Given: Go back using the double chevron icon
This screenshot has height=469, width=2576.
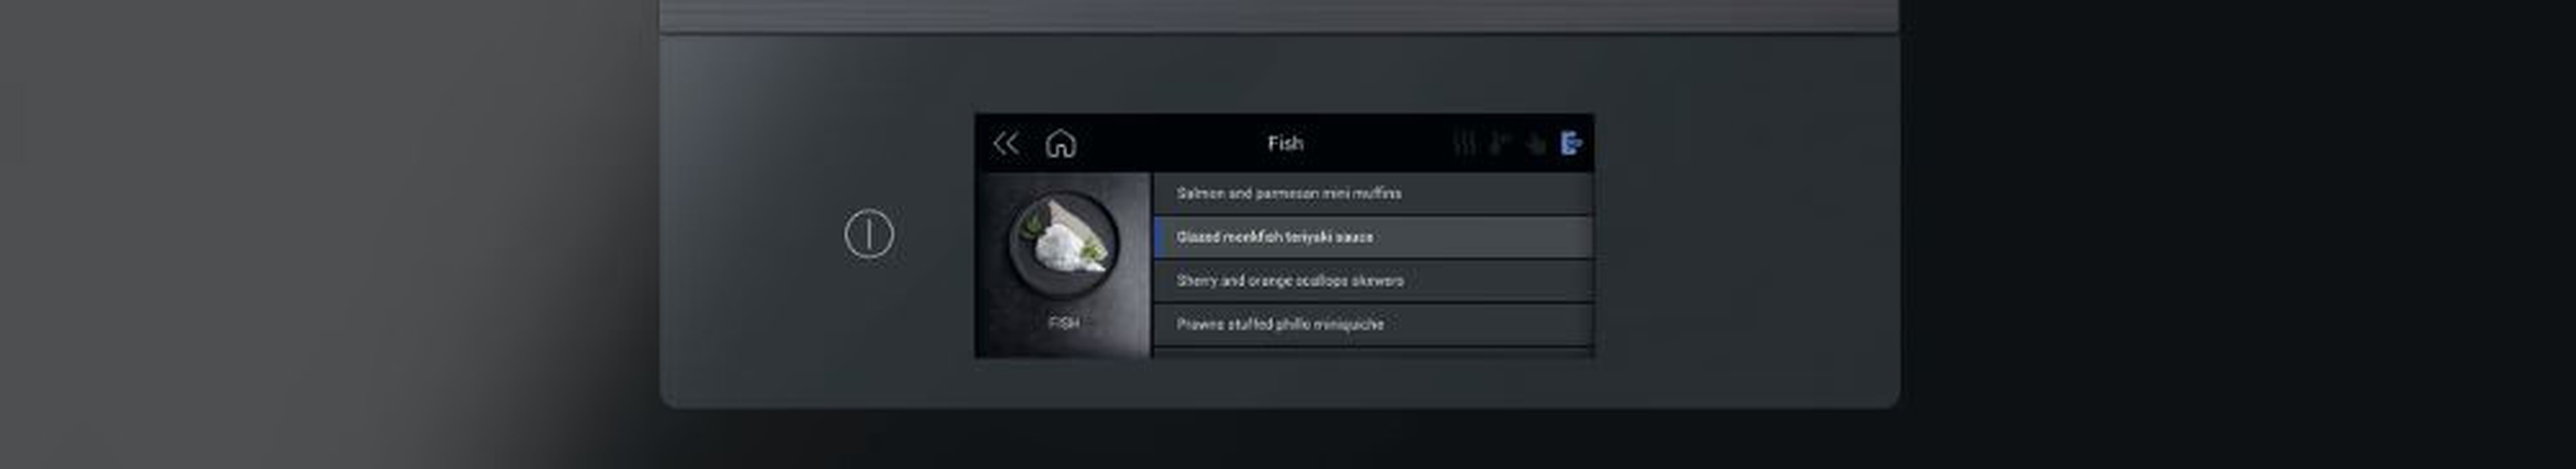Looking at the screenshot, I should tap(1005, 143).
